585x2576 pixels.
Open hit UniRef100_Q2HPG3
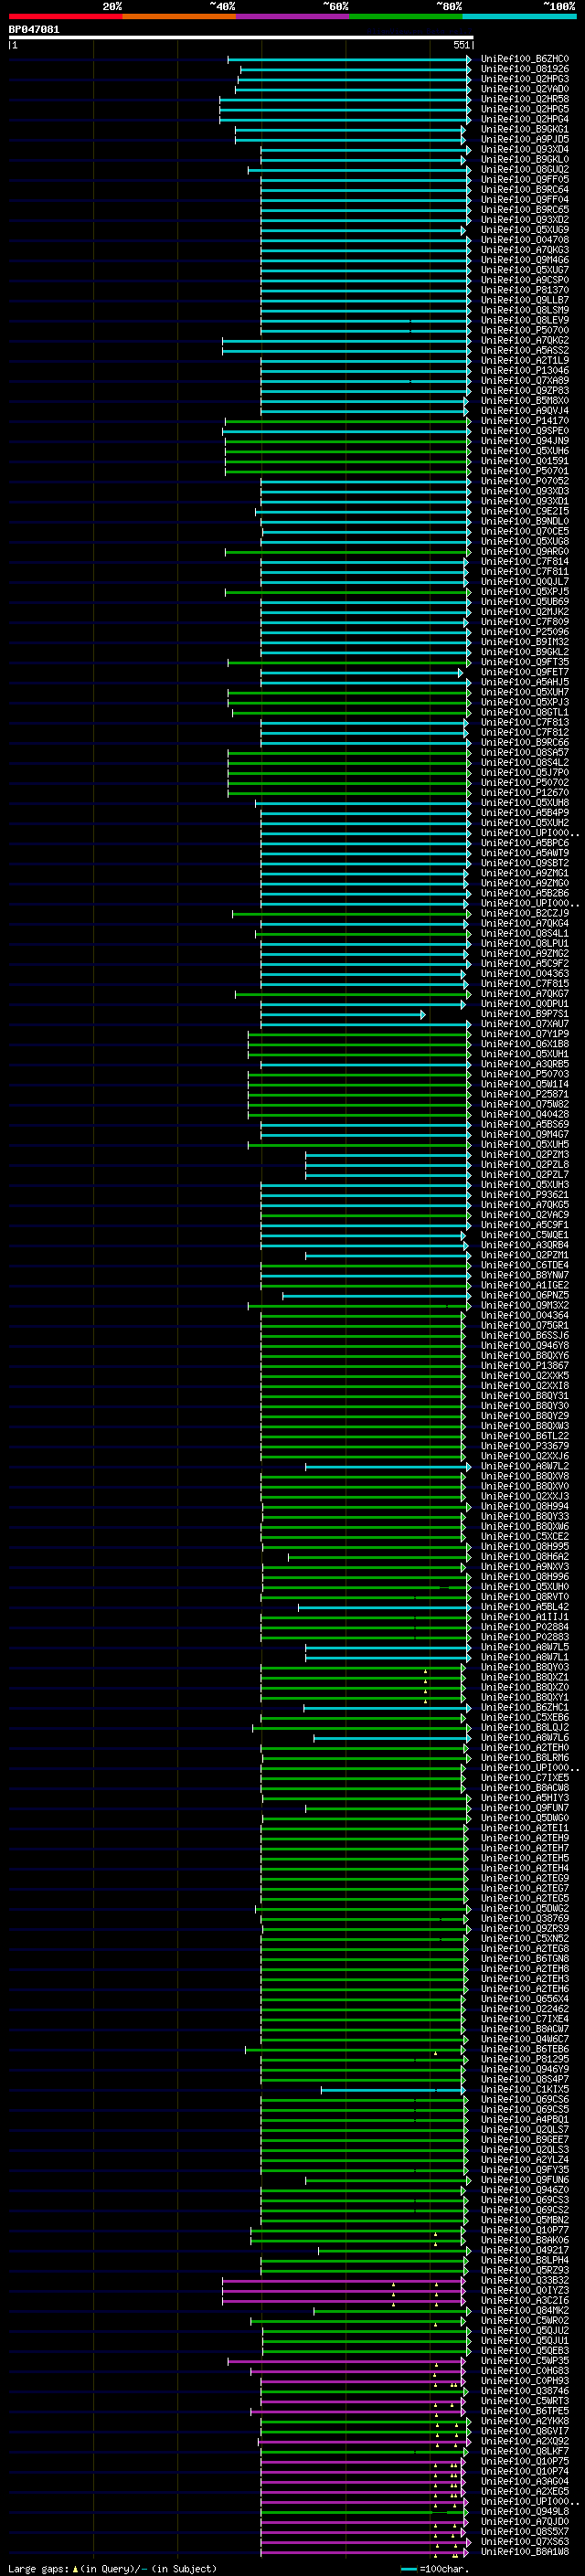point(525,79)
